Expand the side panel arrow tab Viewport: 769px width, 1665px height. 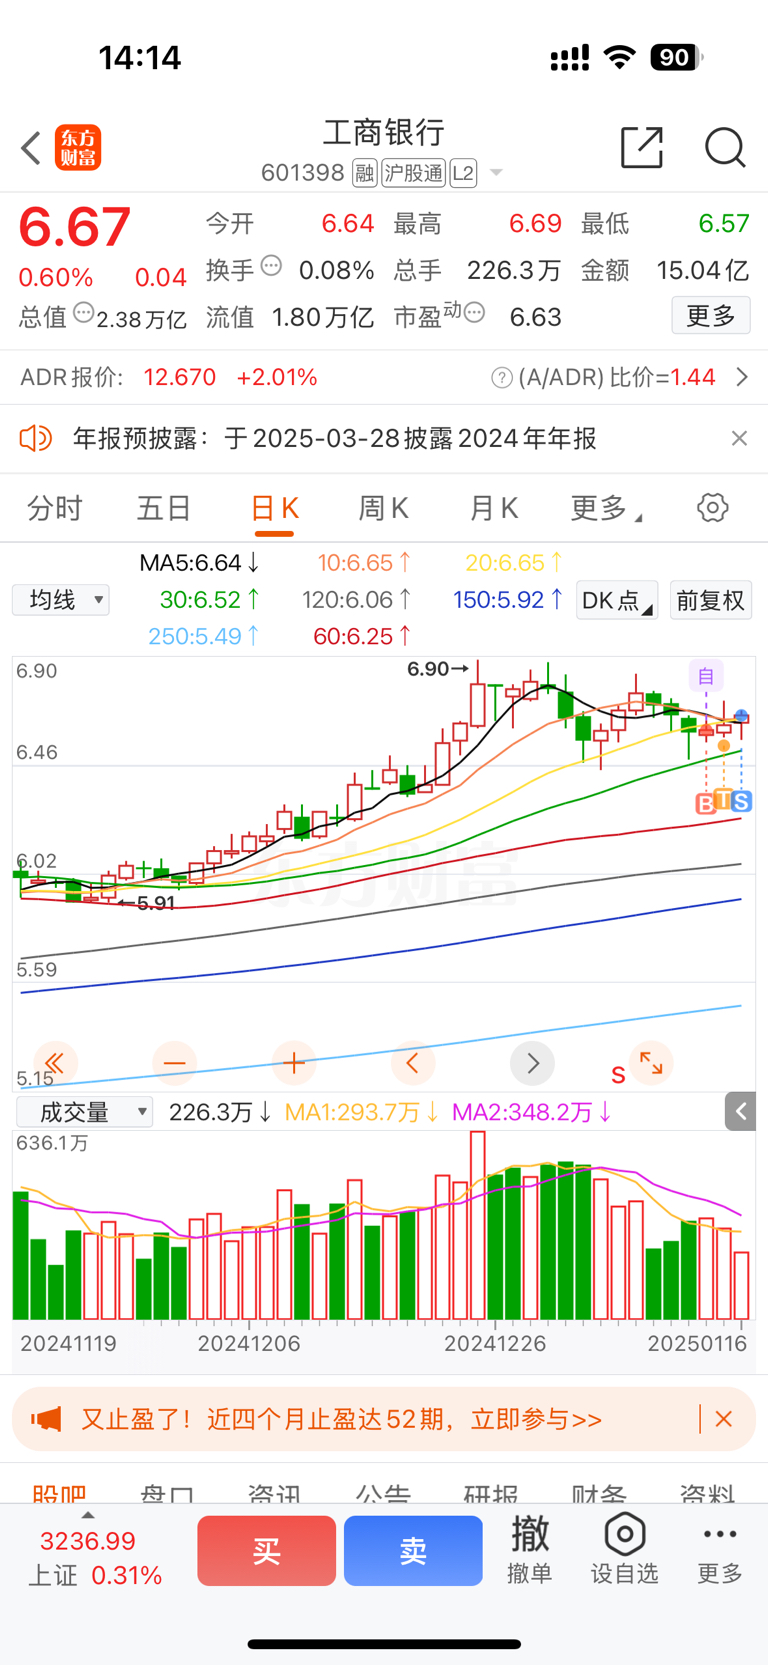[x=740, y=1111]
